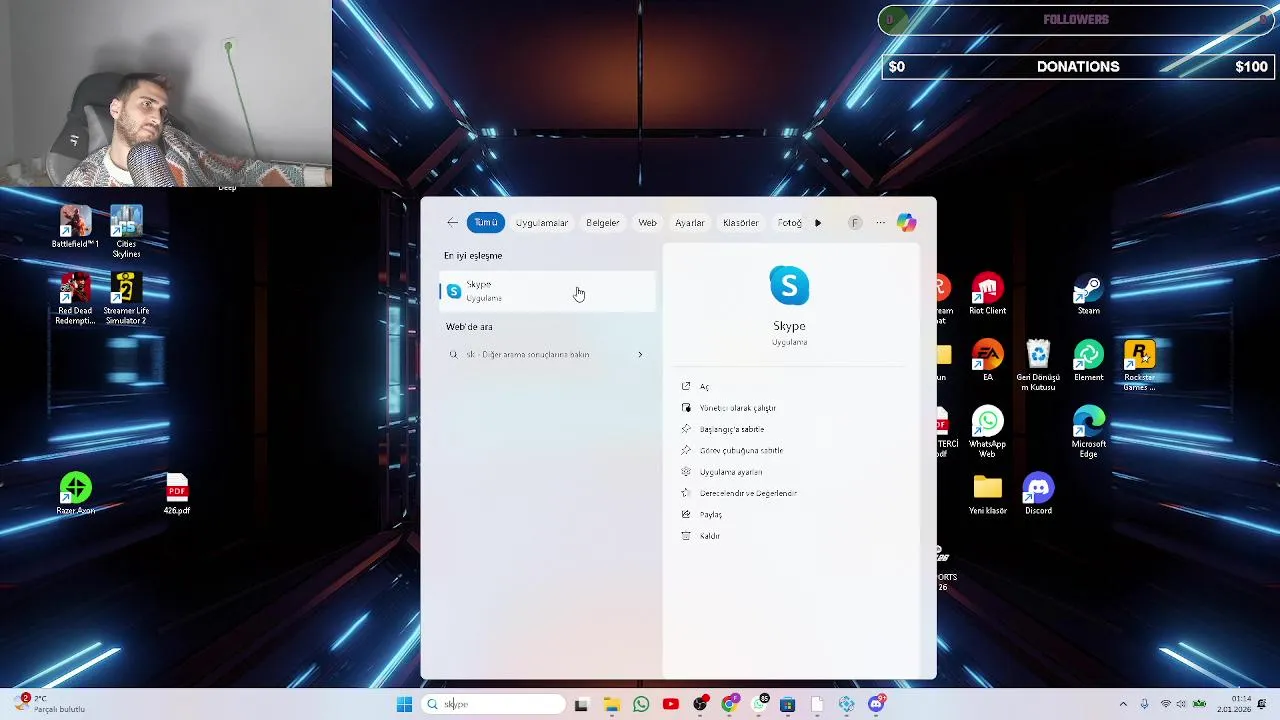
Task: Expand web results with the chevron arrow
Action: pyautogui.click(x=640, y=354)
